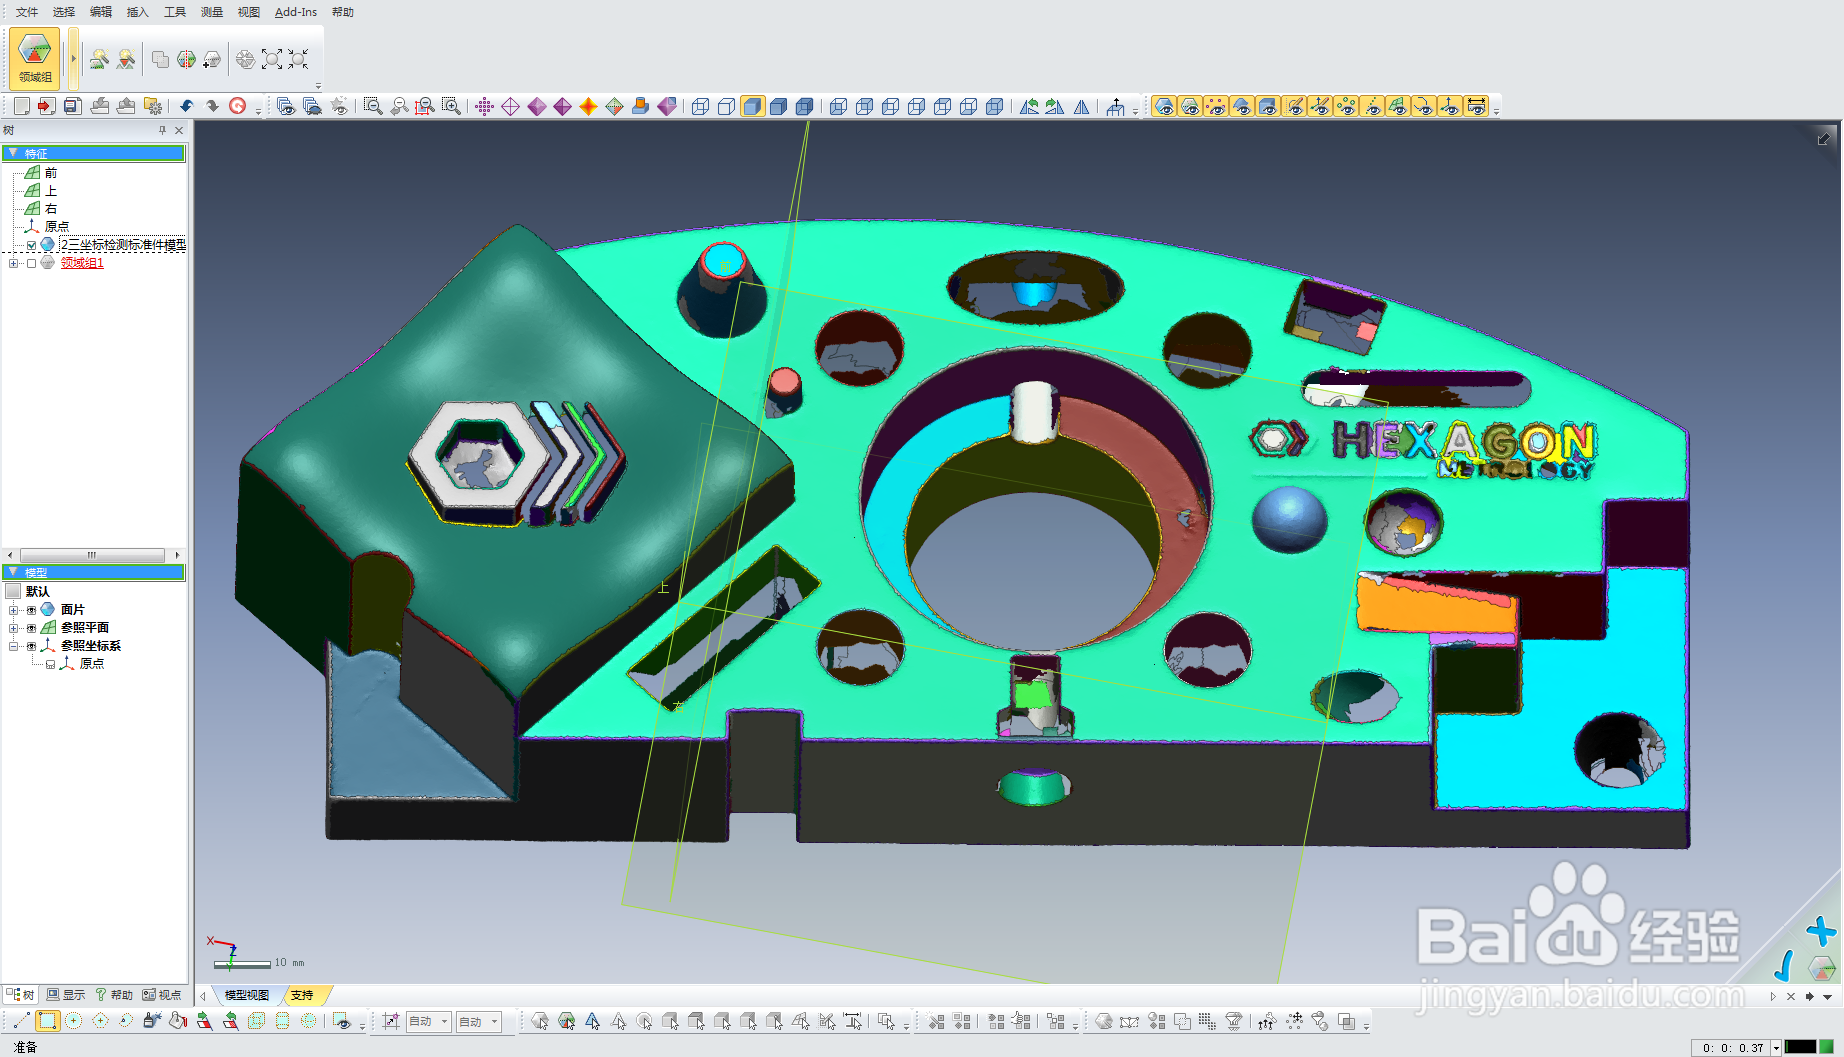Screen dimensions: 1844x1057
Task: Click the orange star viewpoint icon
Action: click(x=588, y=106)
